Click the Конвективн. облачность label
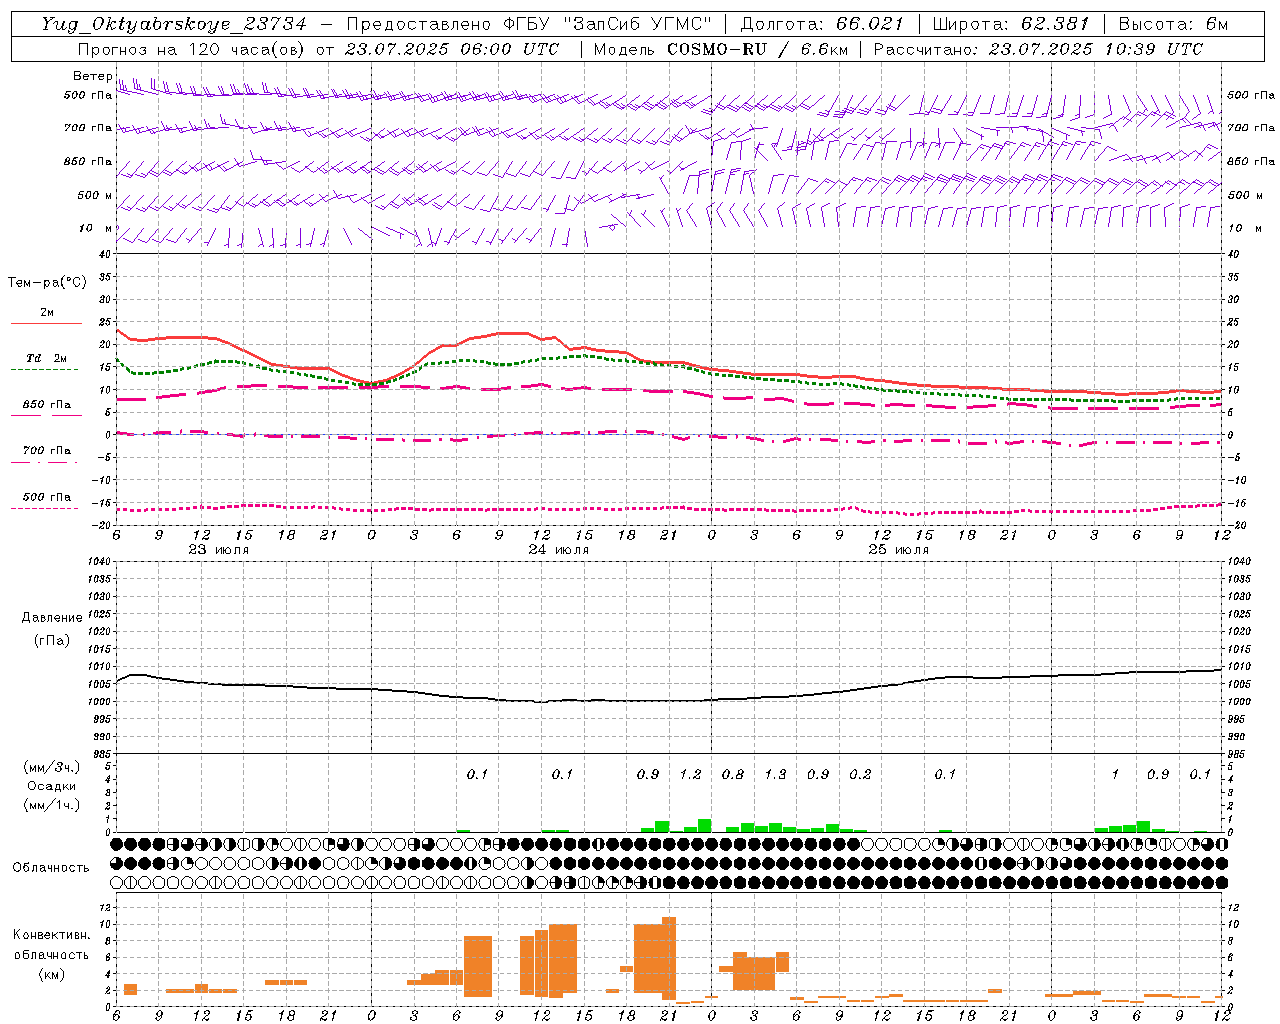Image resolution: width=1280 pixels, height=1024 pixels. point(51,944)
